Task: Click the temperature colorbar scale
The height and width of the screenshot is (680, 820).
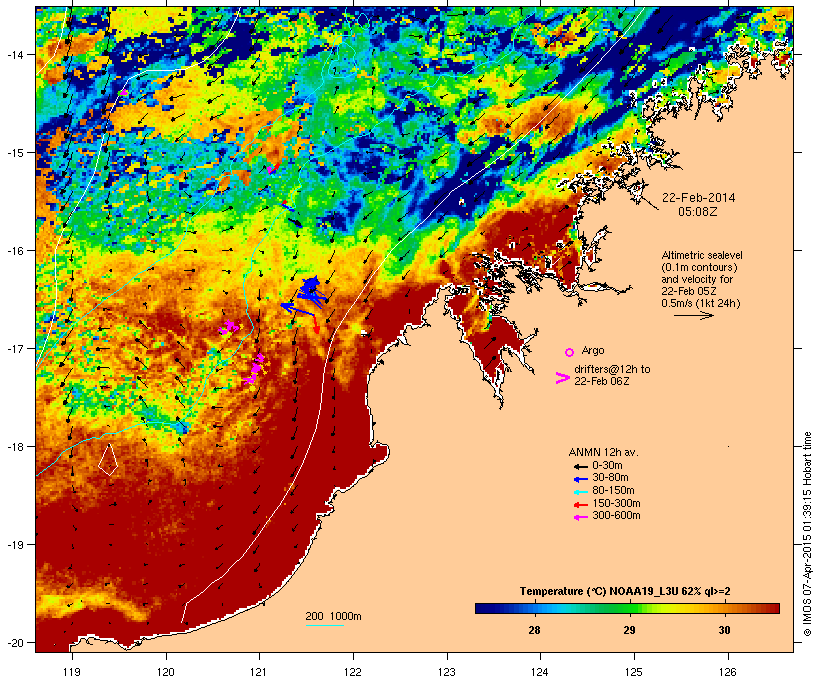Action: pyautogui.click(x=627, y=608)
